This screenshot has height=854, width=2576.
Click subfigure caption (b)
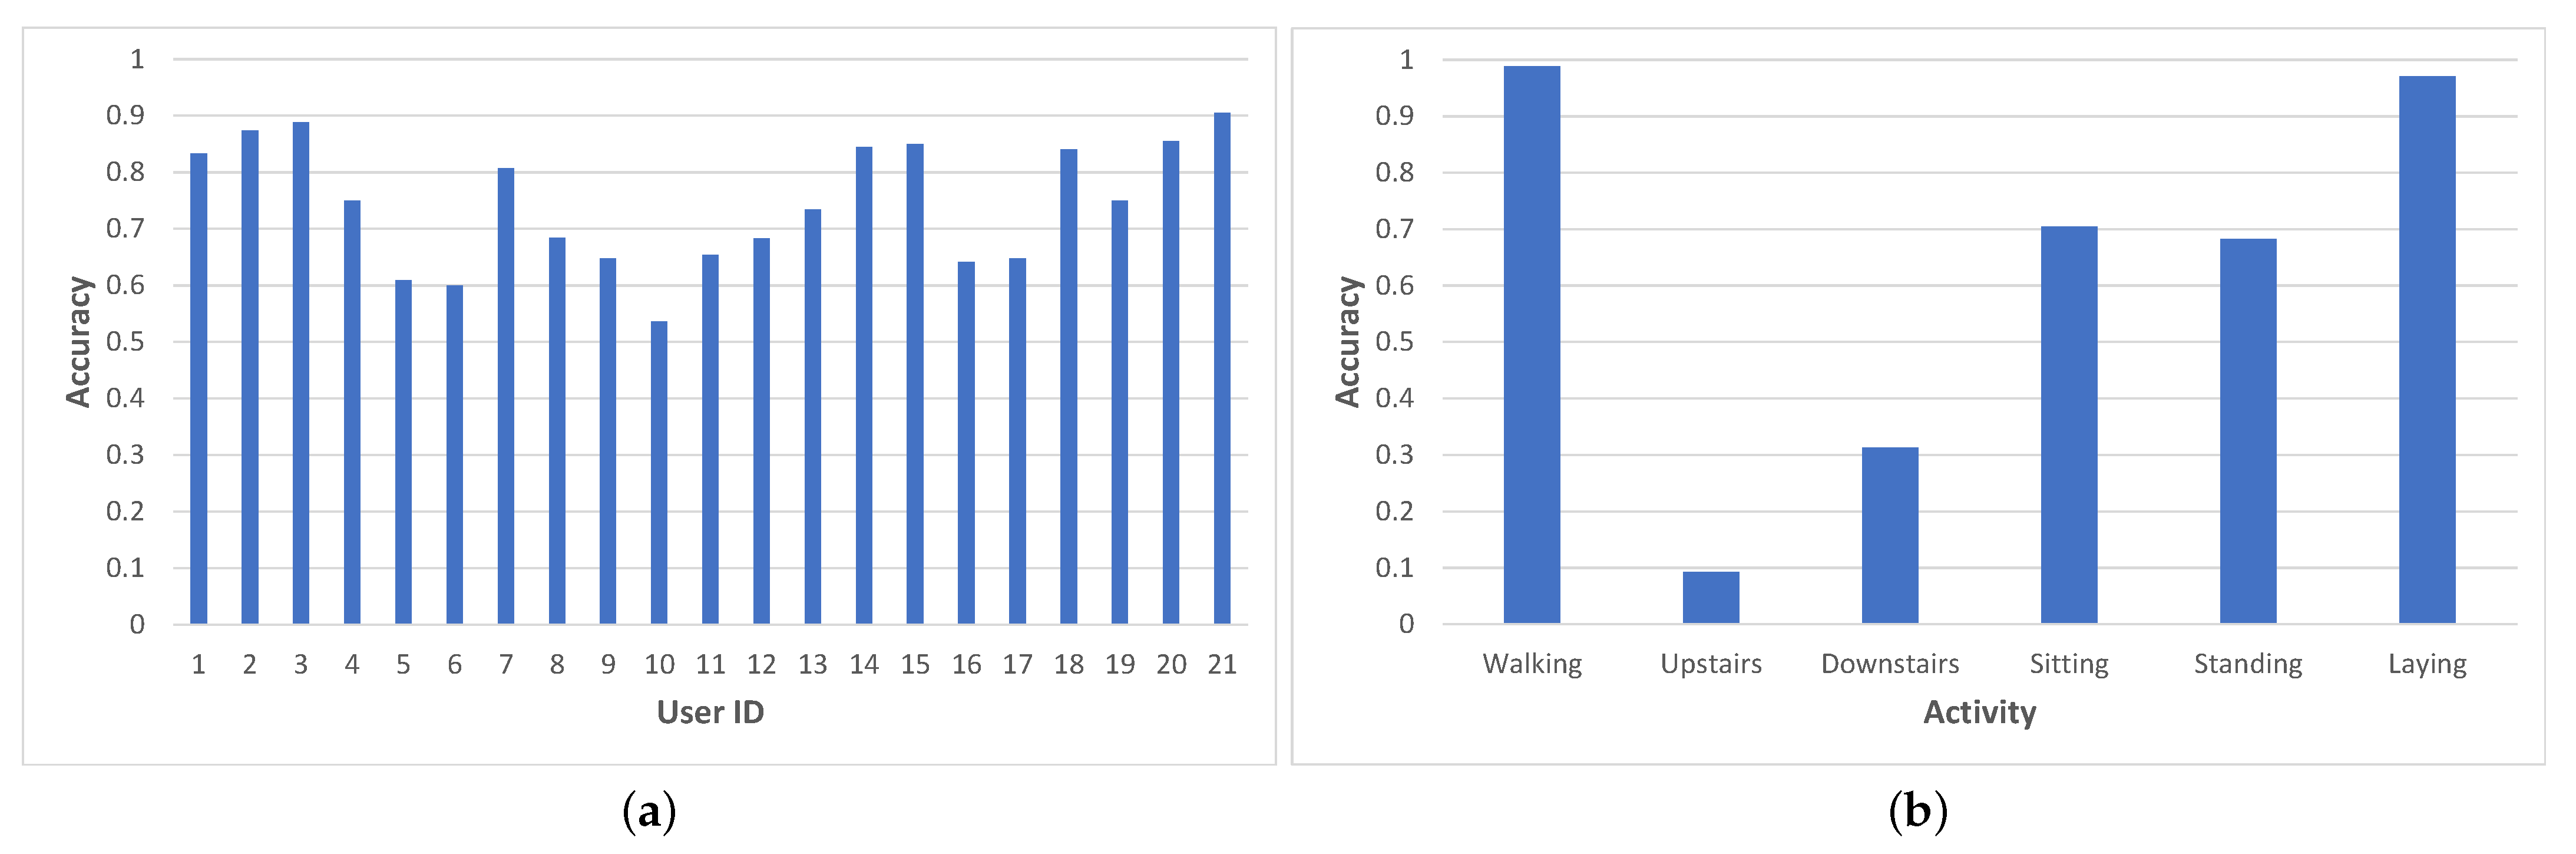point(1917,810)
